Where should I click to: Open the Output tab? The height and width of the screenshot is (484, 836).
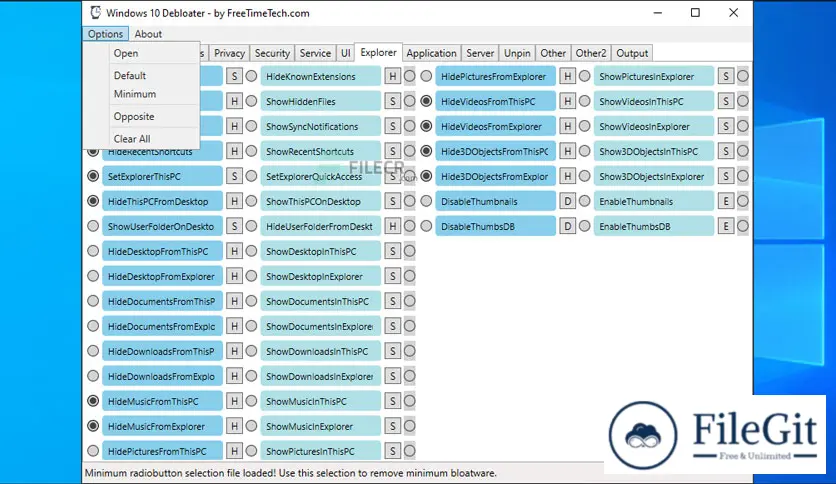[632, 53]
